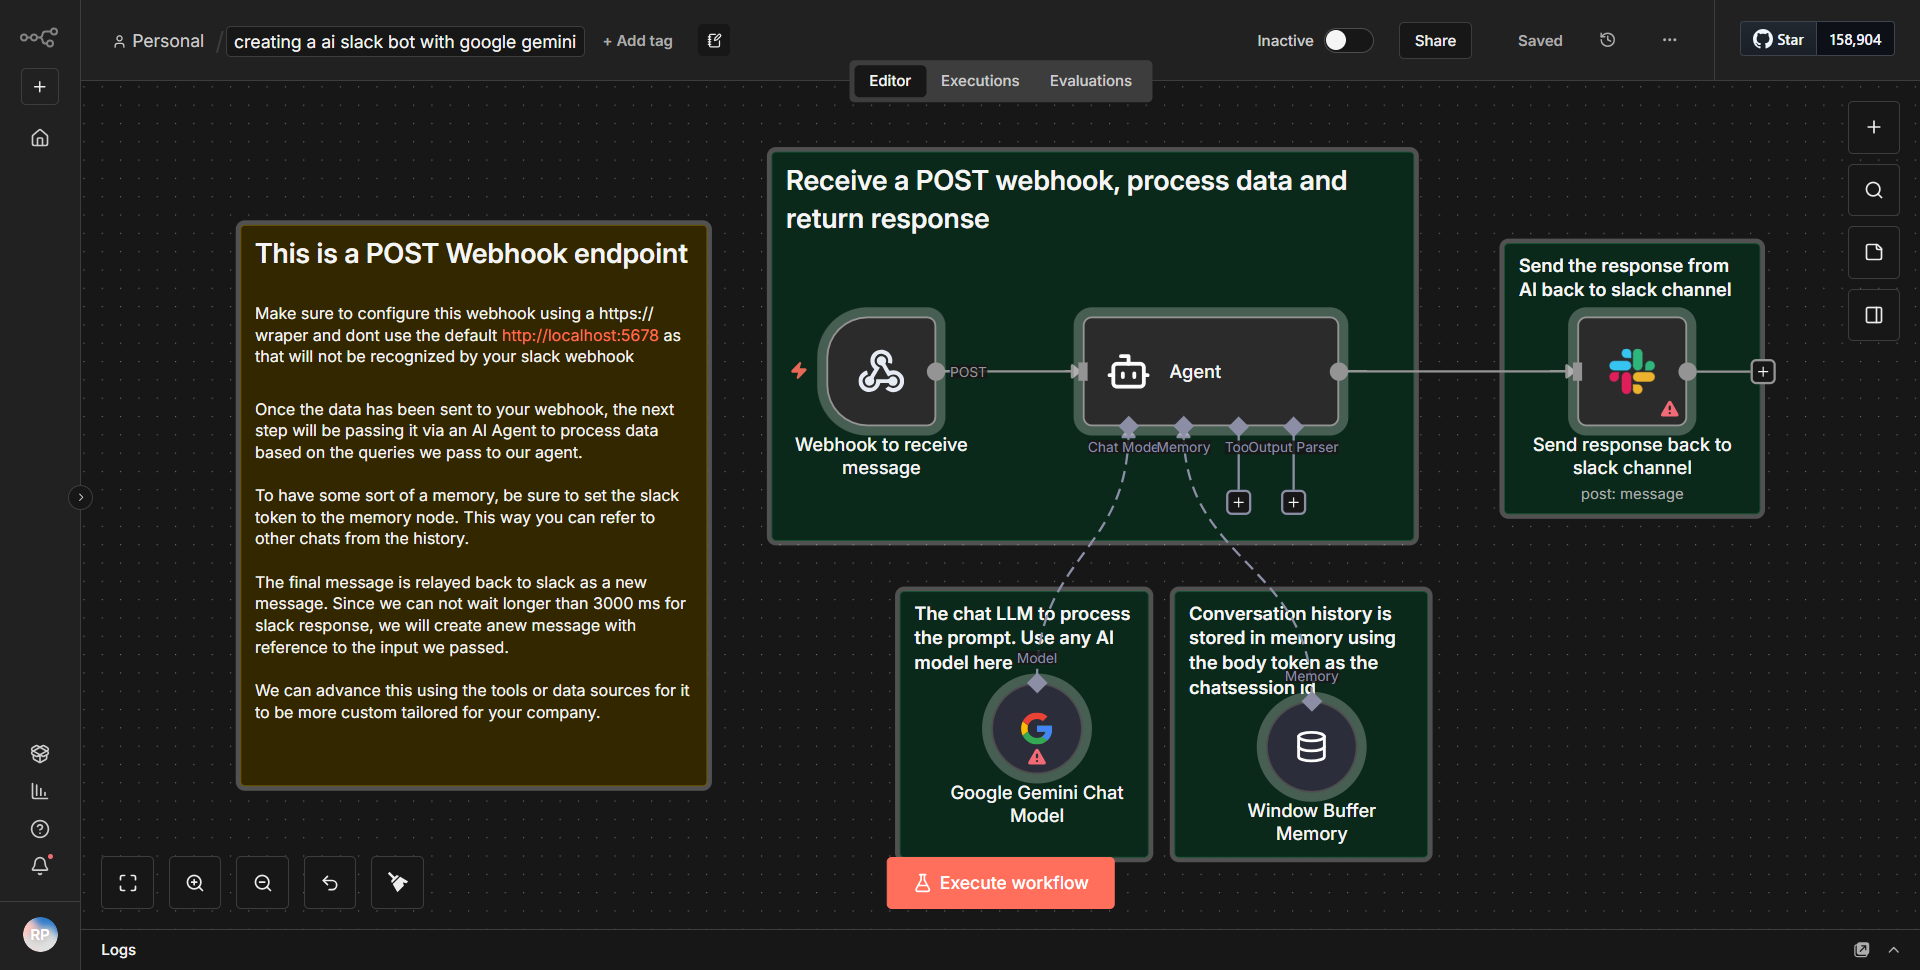Add a Tool to the Agent via the plus connector

(1239, 502)
